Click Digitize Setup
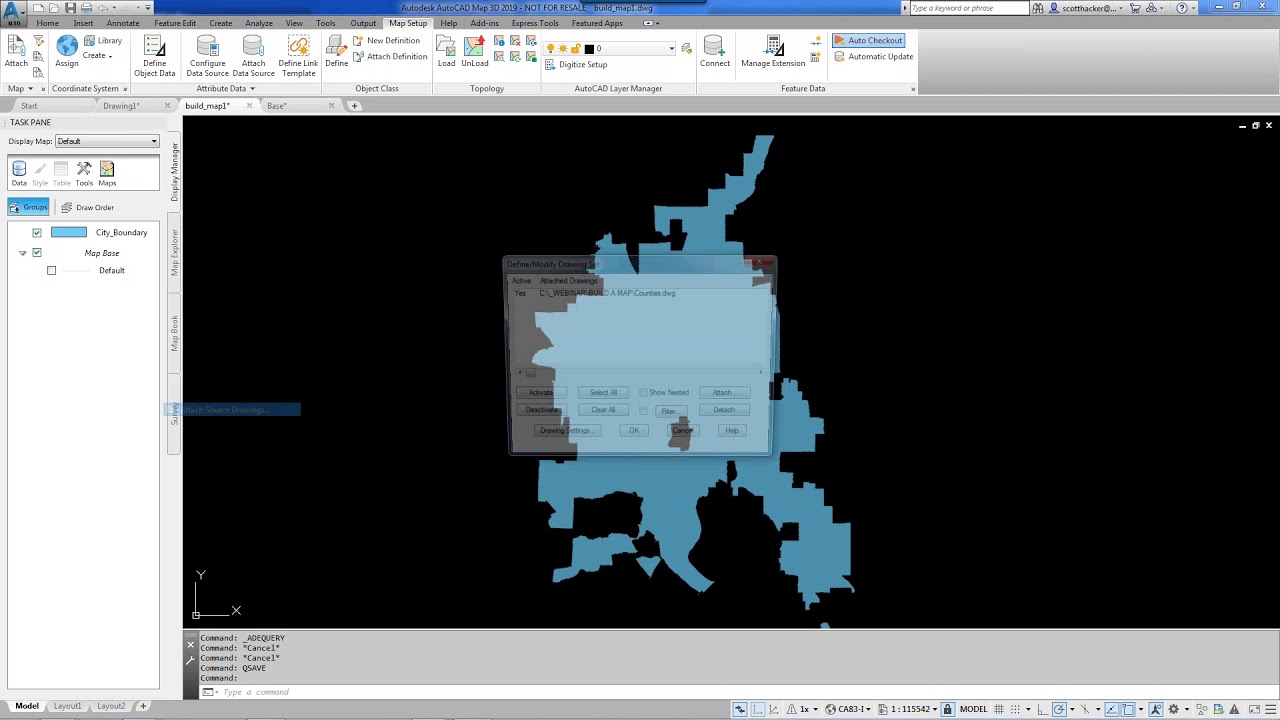 (576, 64)
